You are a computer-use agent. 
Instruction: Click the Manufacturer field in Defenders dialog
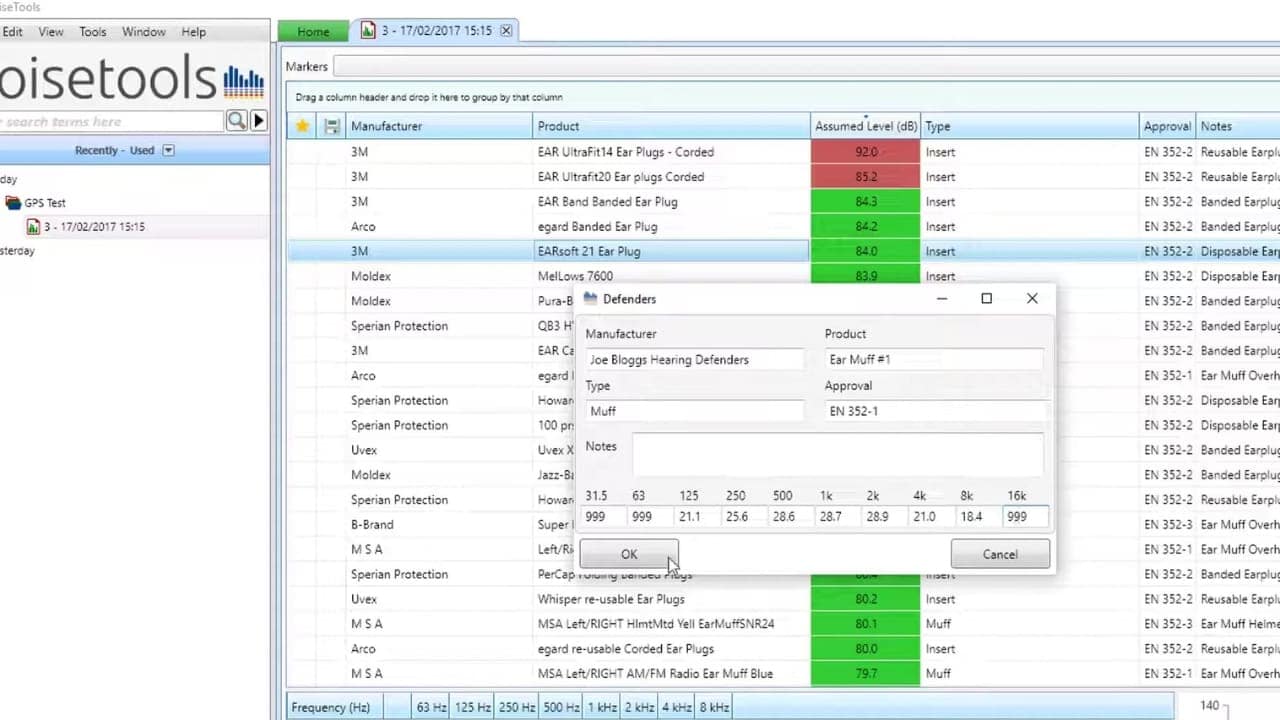tap(694, 359)
